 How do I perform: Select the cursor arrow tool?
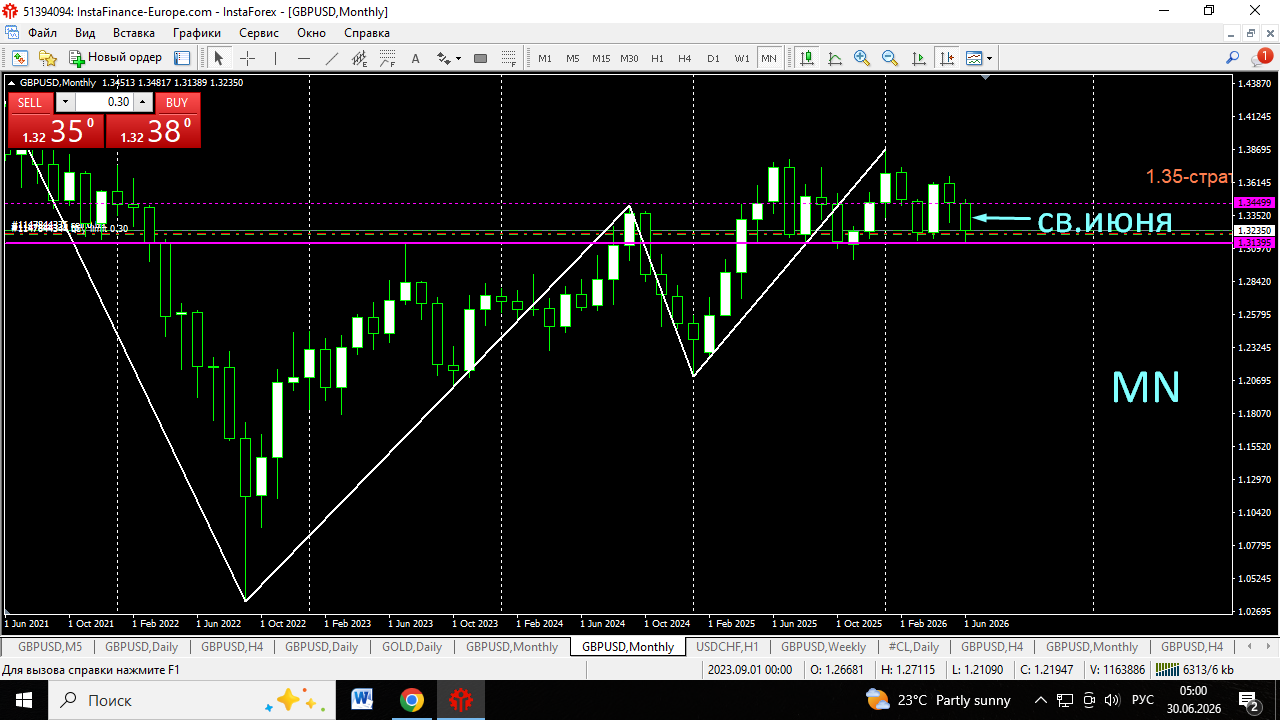pos(219,58)
